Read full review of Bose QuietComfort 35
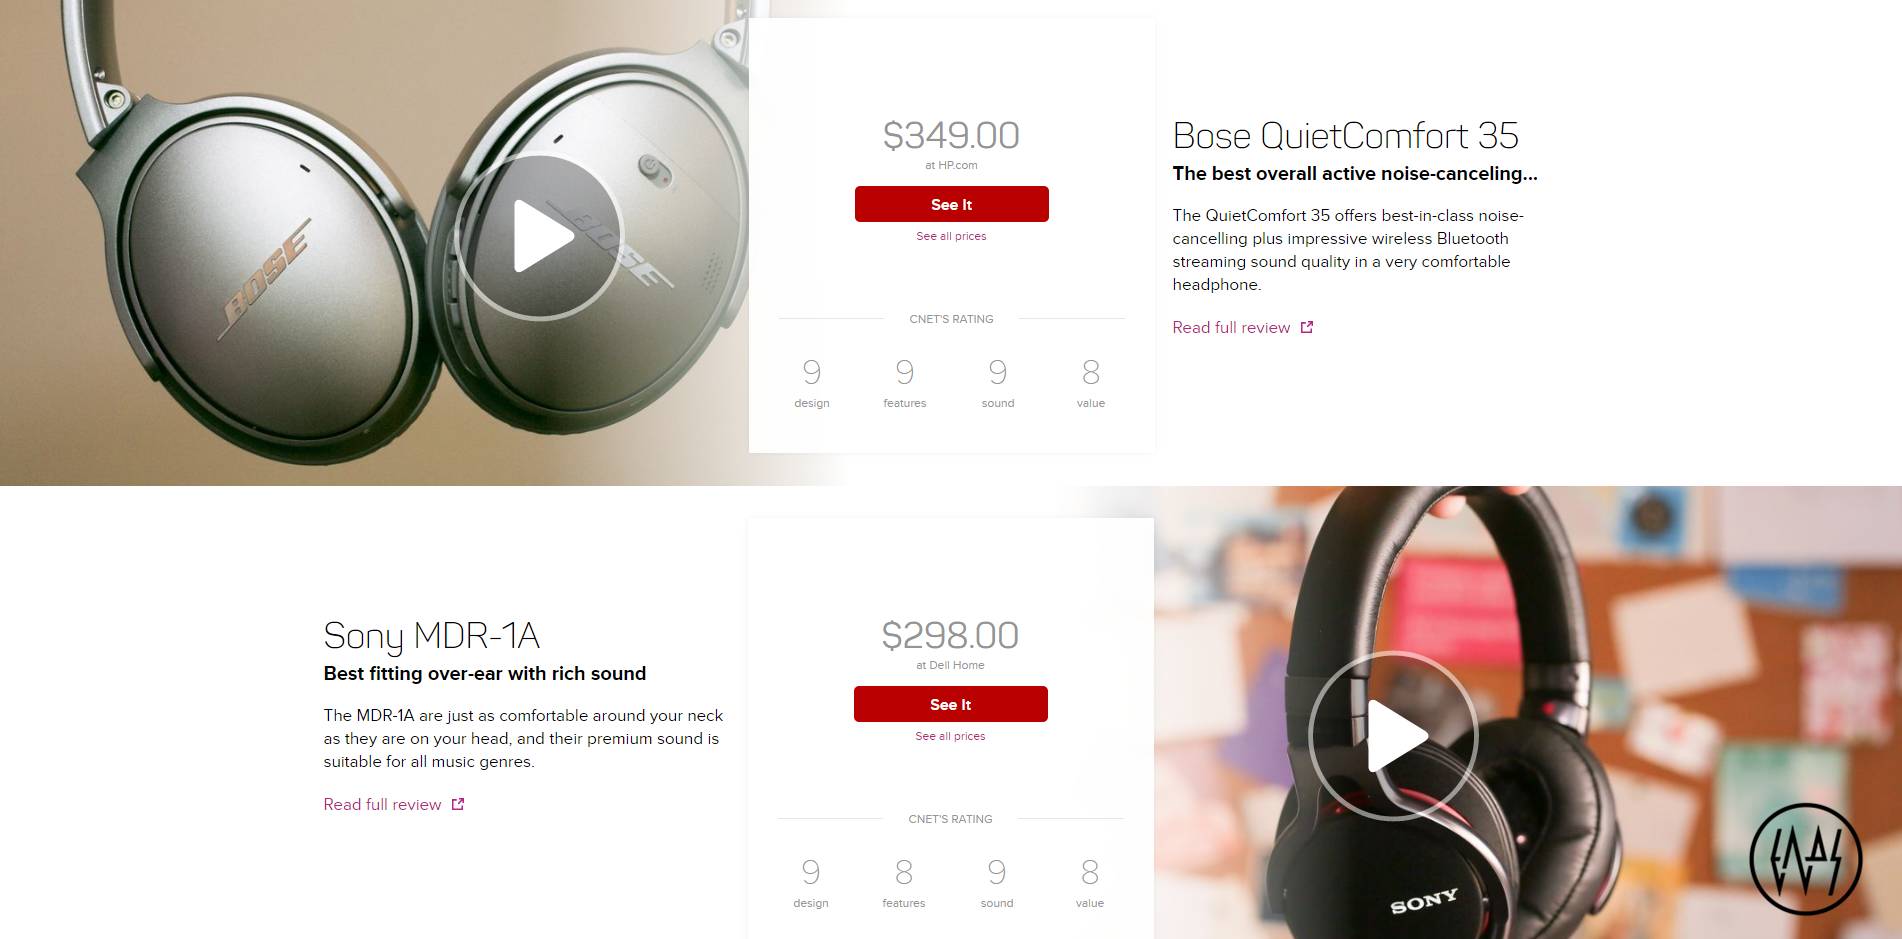The image size is (1902, 939). pyautogui.click(x=1231, y=327)
